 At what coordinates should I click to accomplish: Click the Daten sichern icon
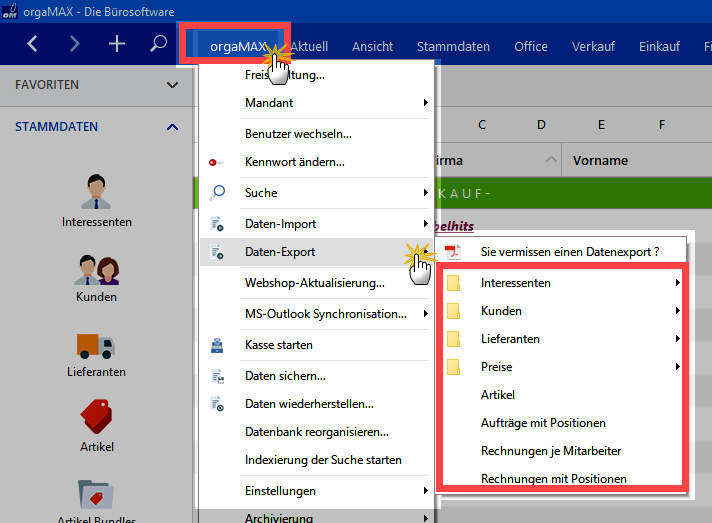pyautogui.click(x=218, y=376)
